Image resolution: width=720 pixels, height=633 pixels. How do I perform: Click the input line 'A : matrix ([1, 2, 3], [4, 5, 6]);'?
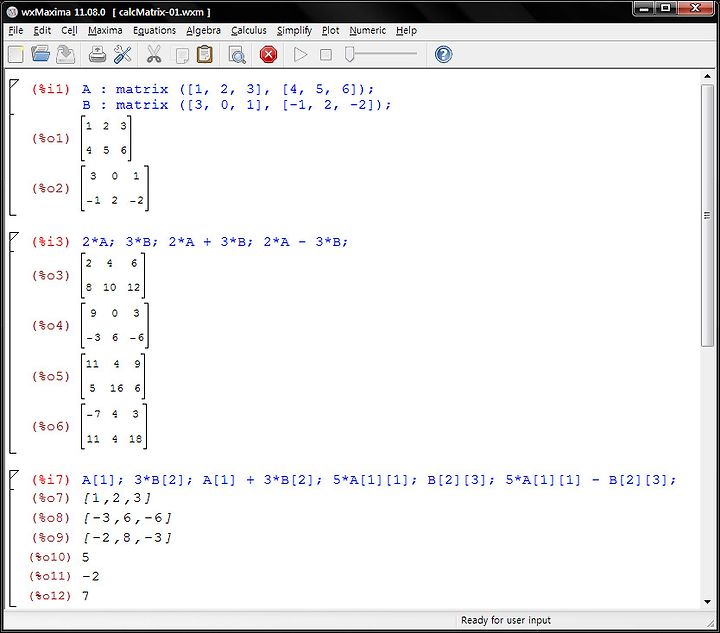[x=228, y=89]
